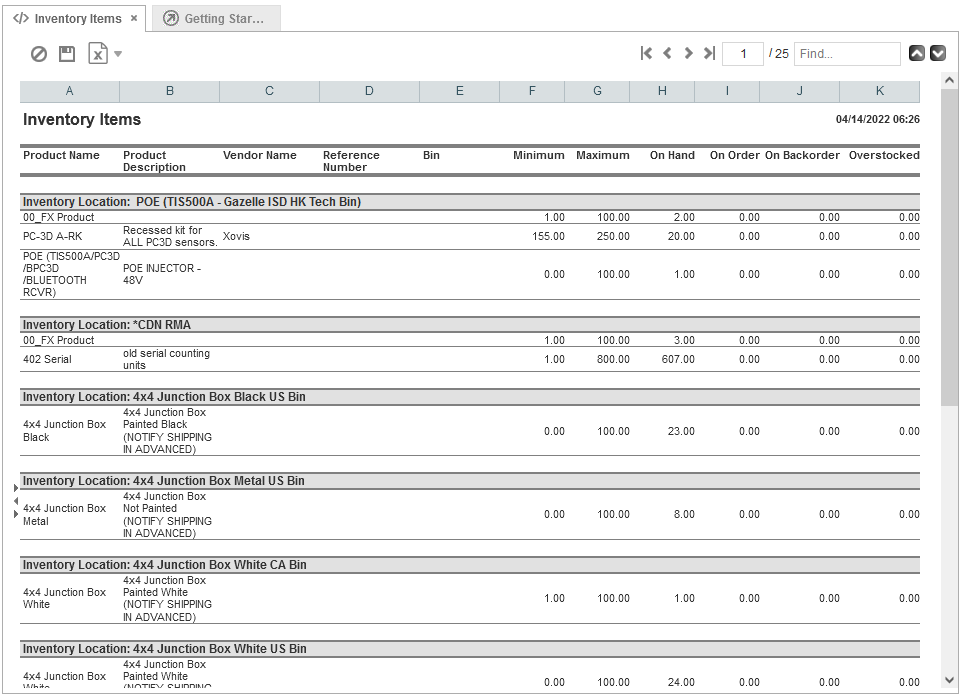Select column I header

click(727, 91)
